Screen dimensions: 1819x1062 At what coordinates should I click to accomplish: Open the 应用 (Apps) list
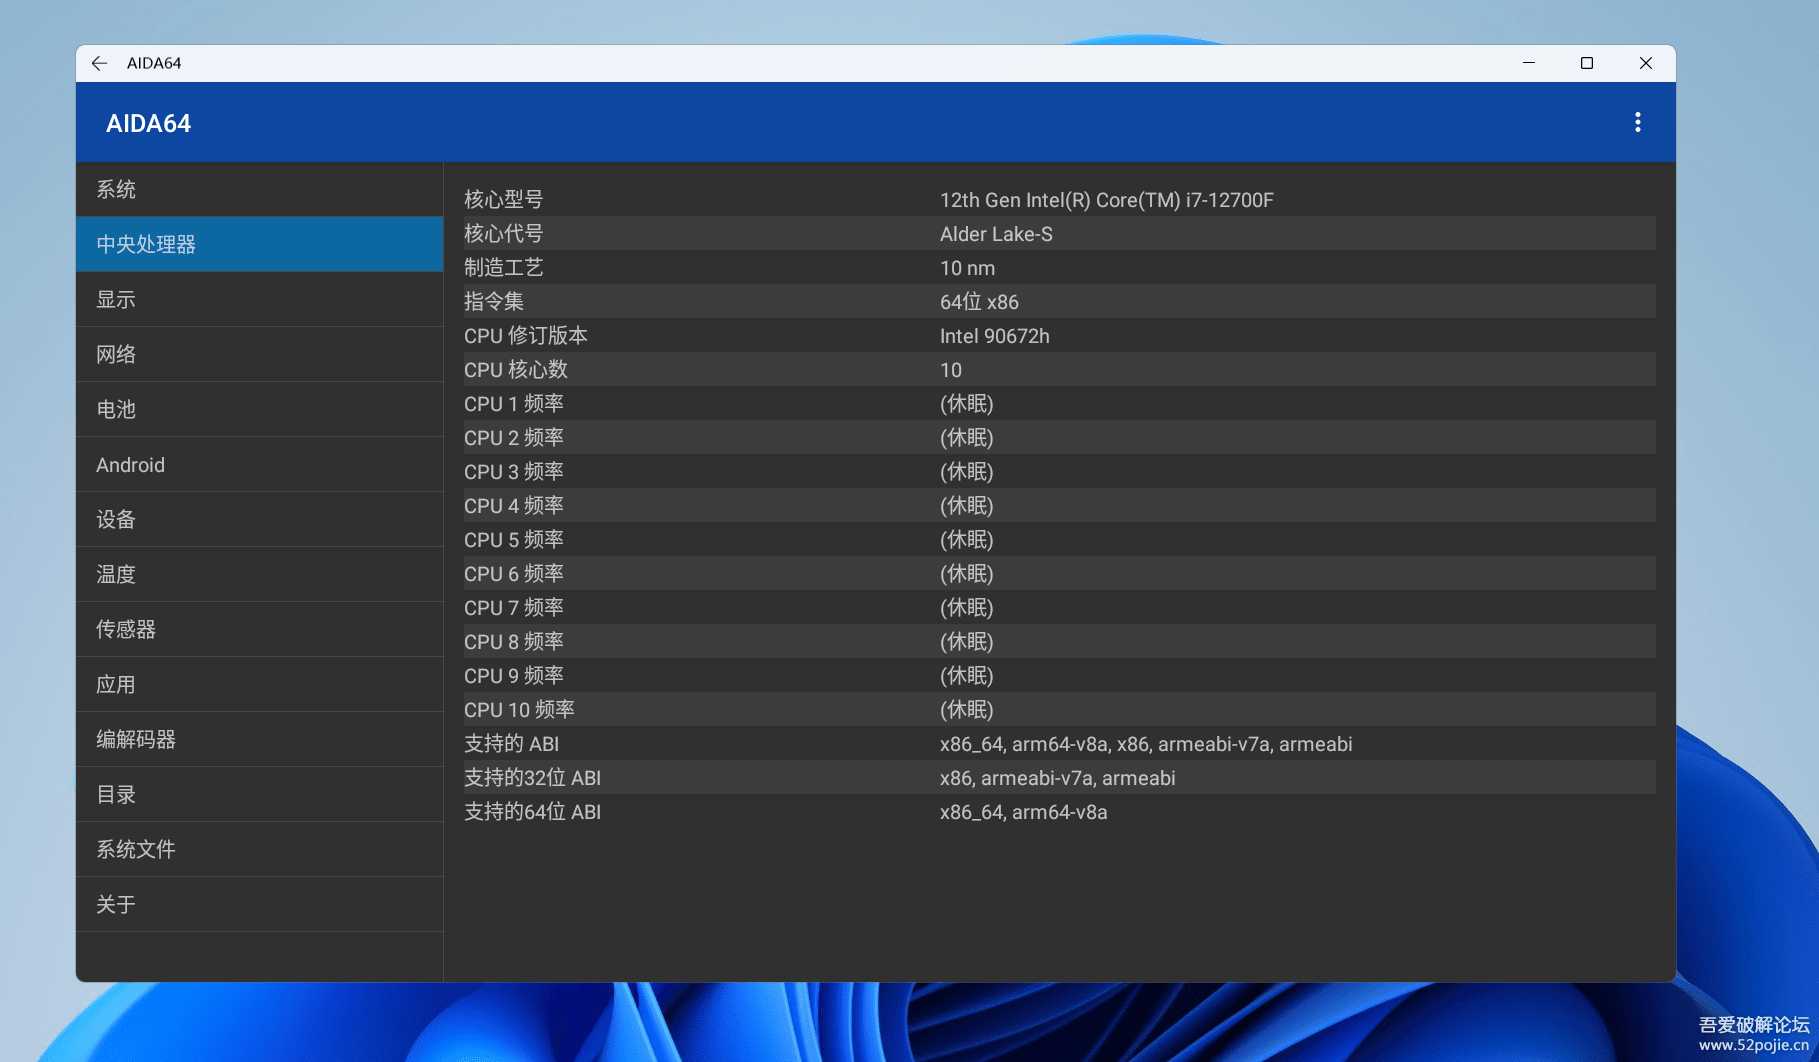pyautogui.click(x=114, y=684)
